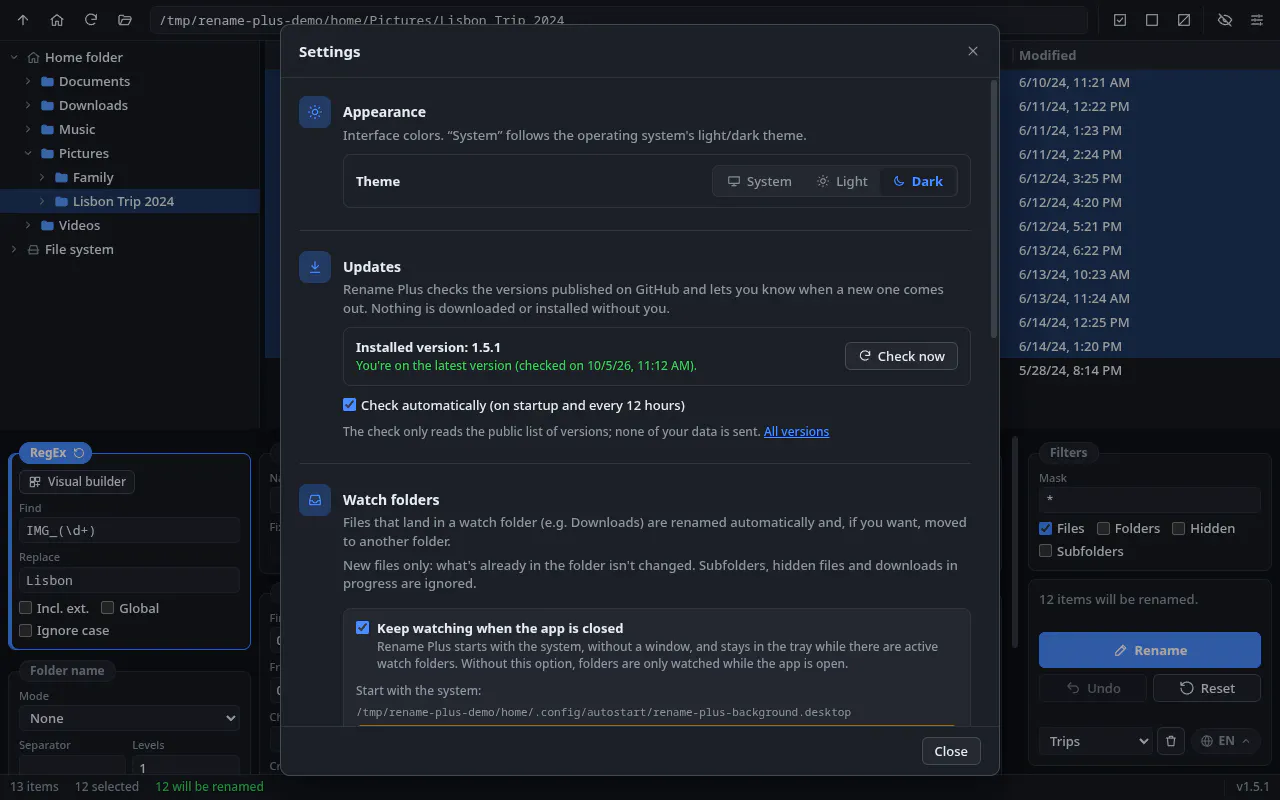Select the Light theme option
This screenshot has width=1280, height=800.
[x=842, y=181]
